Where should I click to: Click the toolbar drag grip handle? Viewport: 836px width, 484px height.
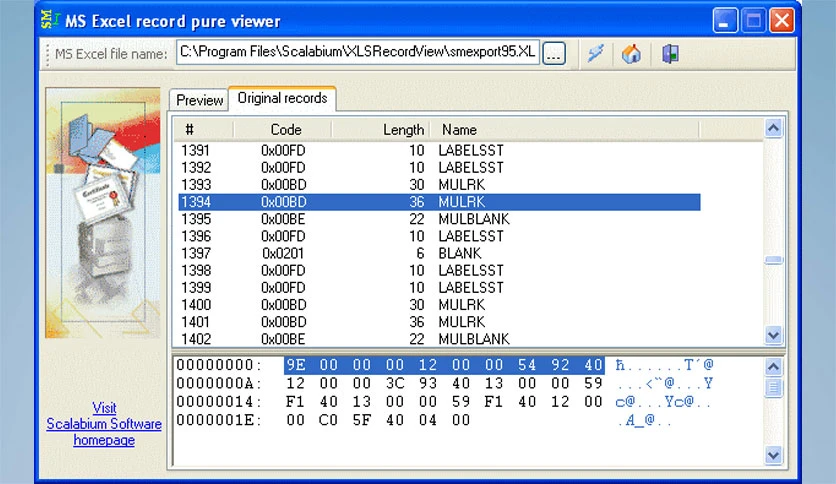[x=47, y=53]
